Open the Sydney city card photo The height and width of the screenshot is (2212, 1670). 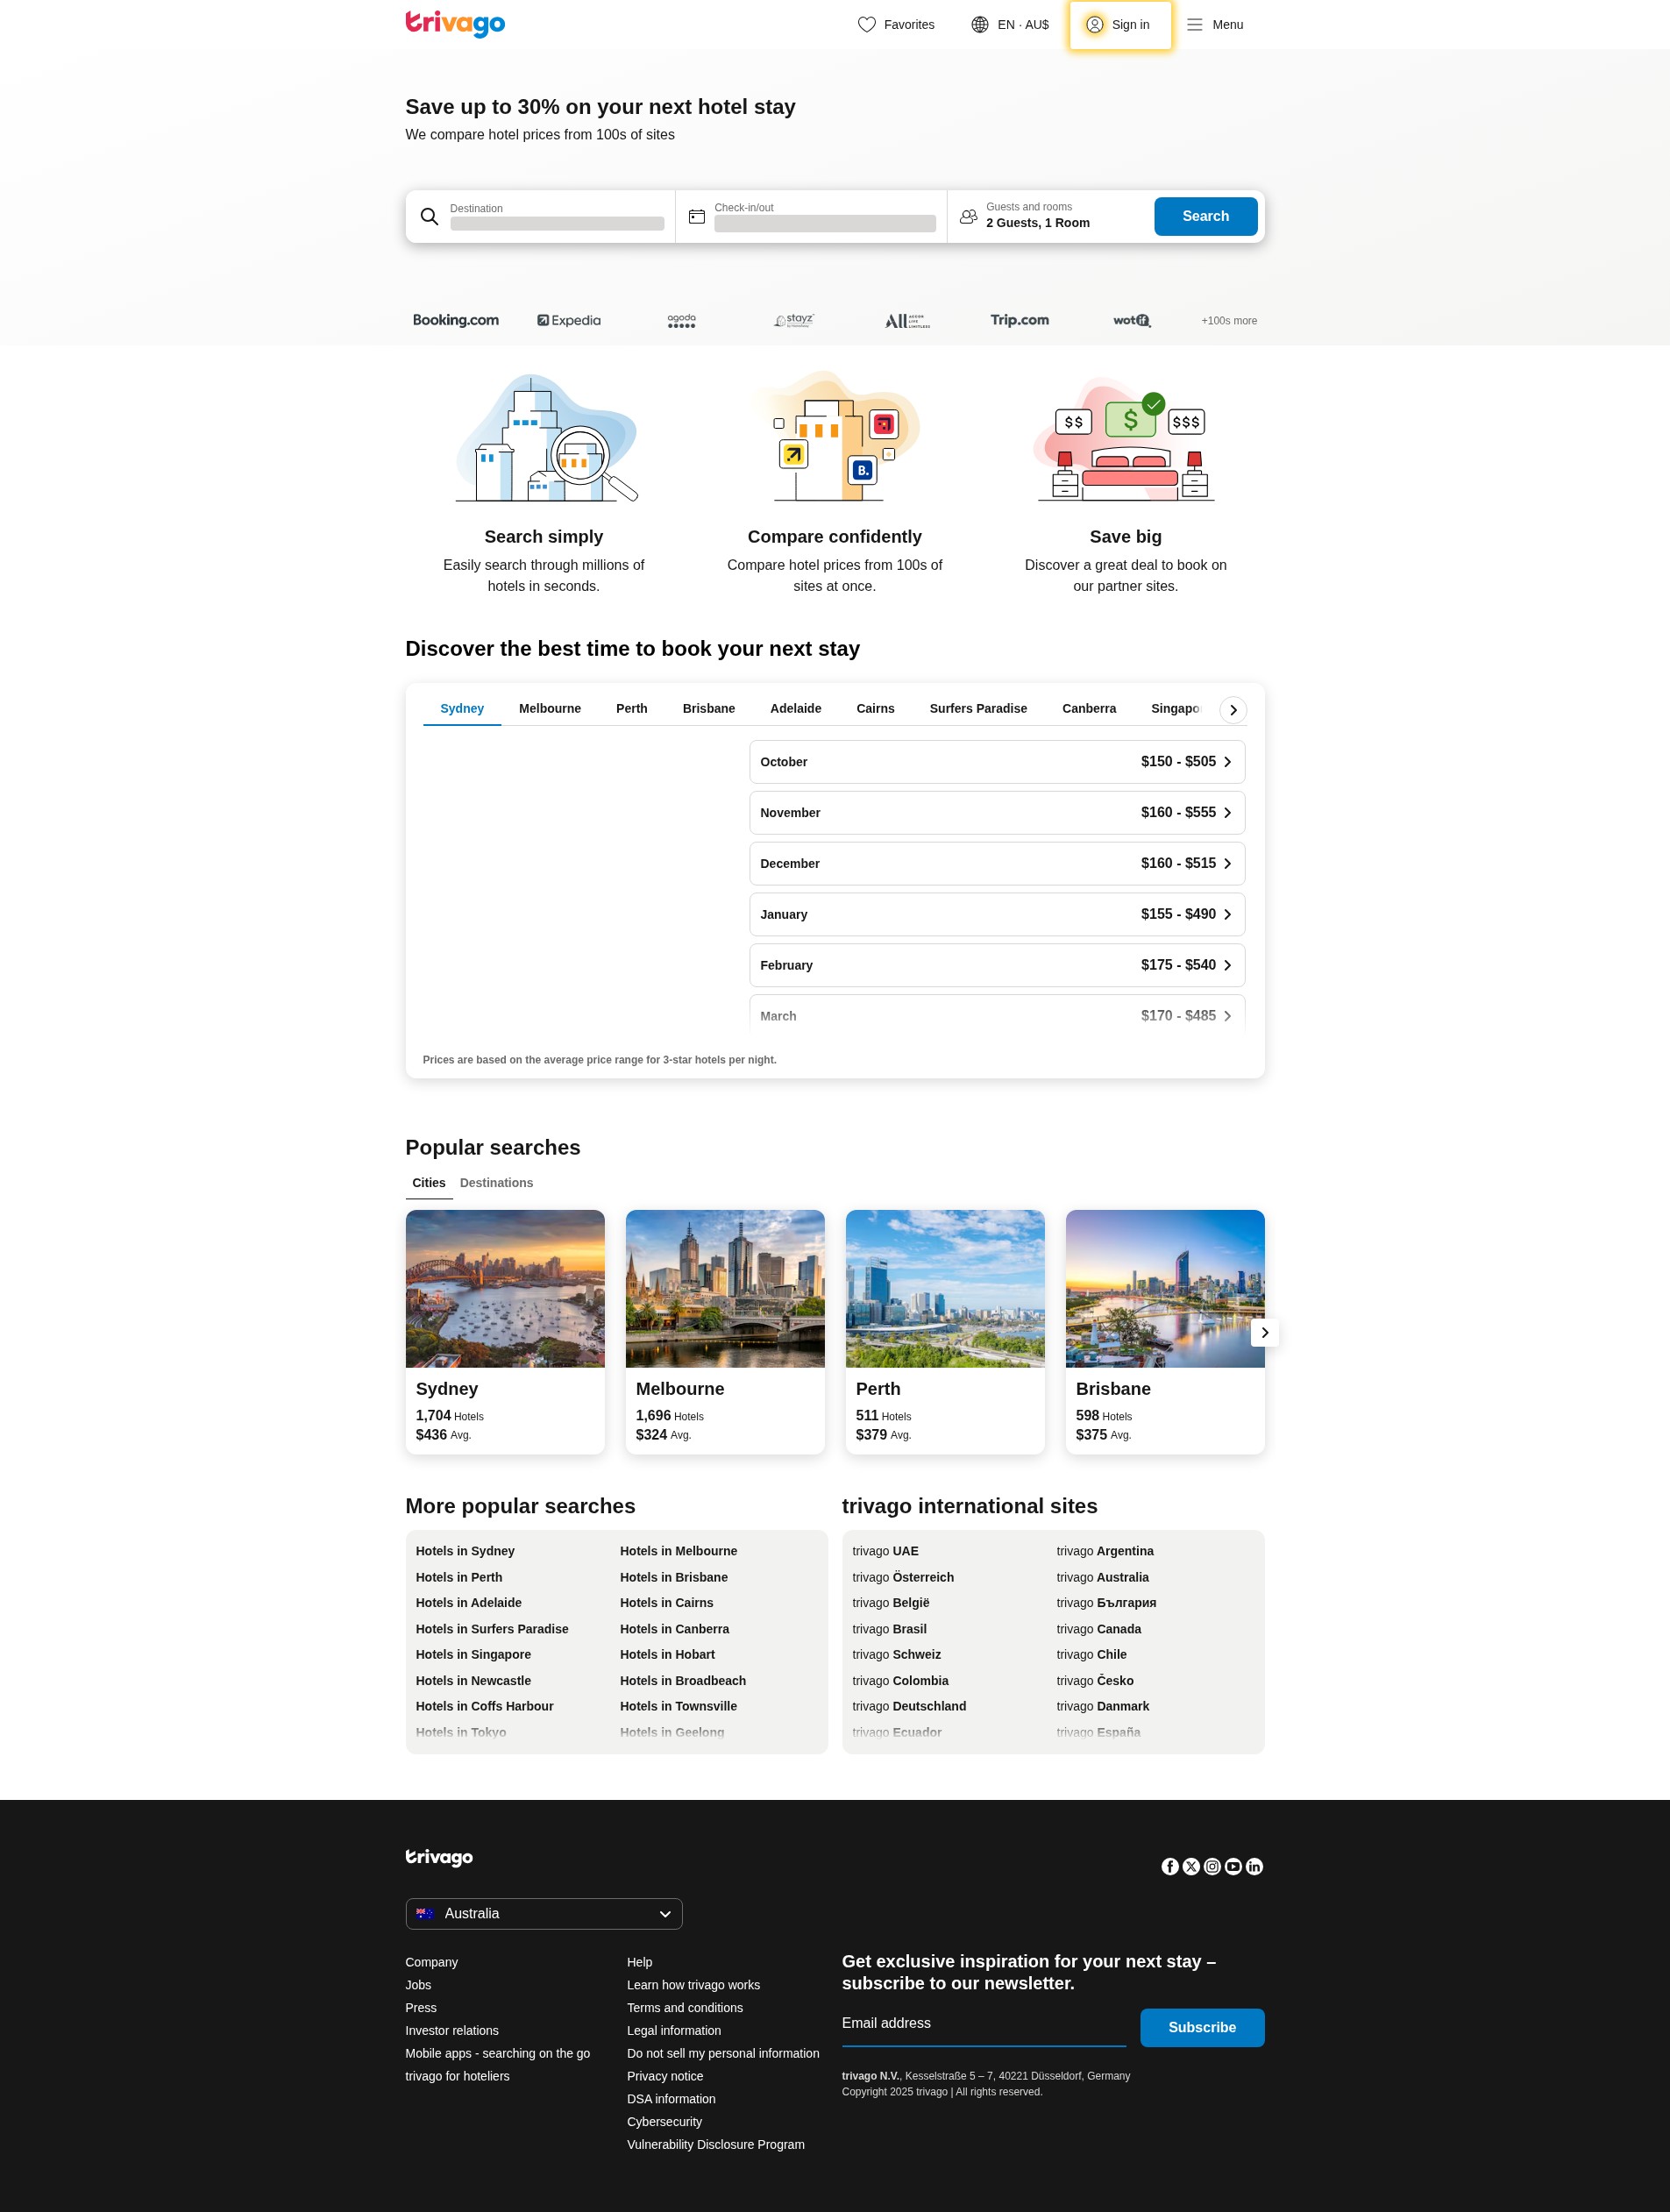[x=505, y=1288]
